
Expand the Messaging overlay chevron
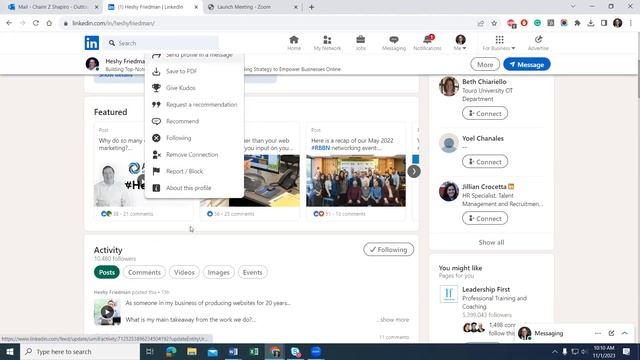point(624,333)
